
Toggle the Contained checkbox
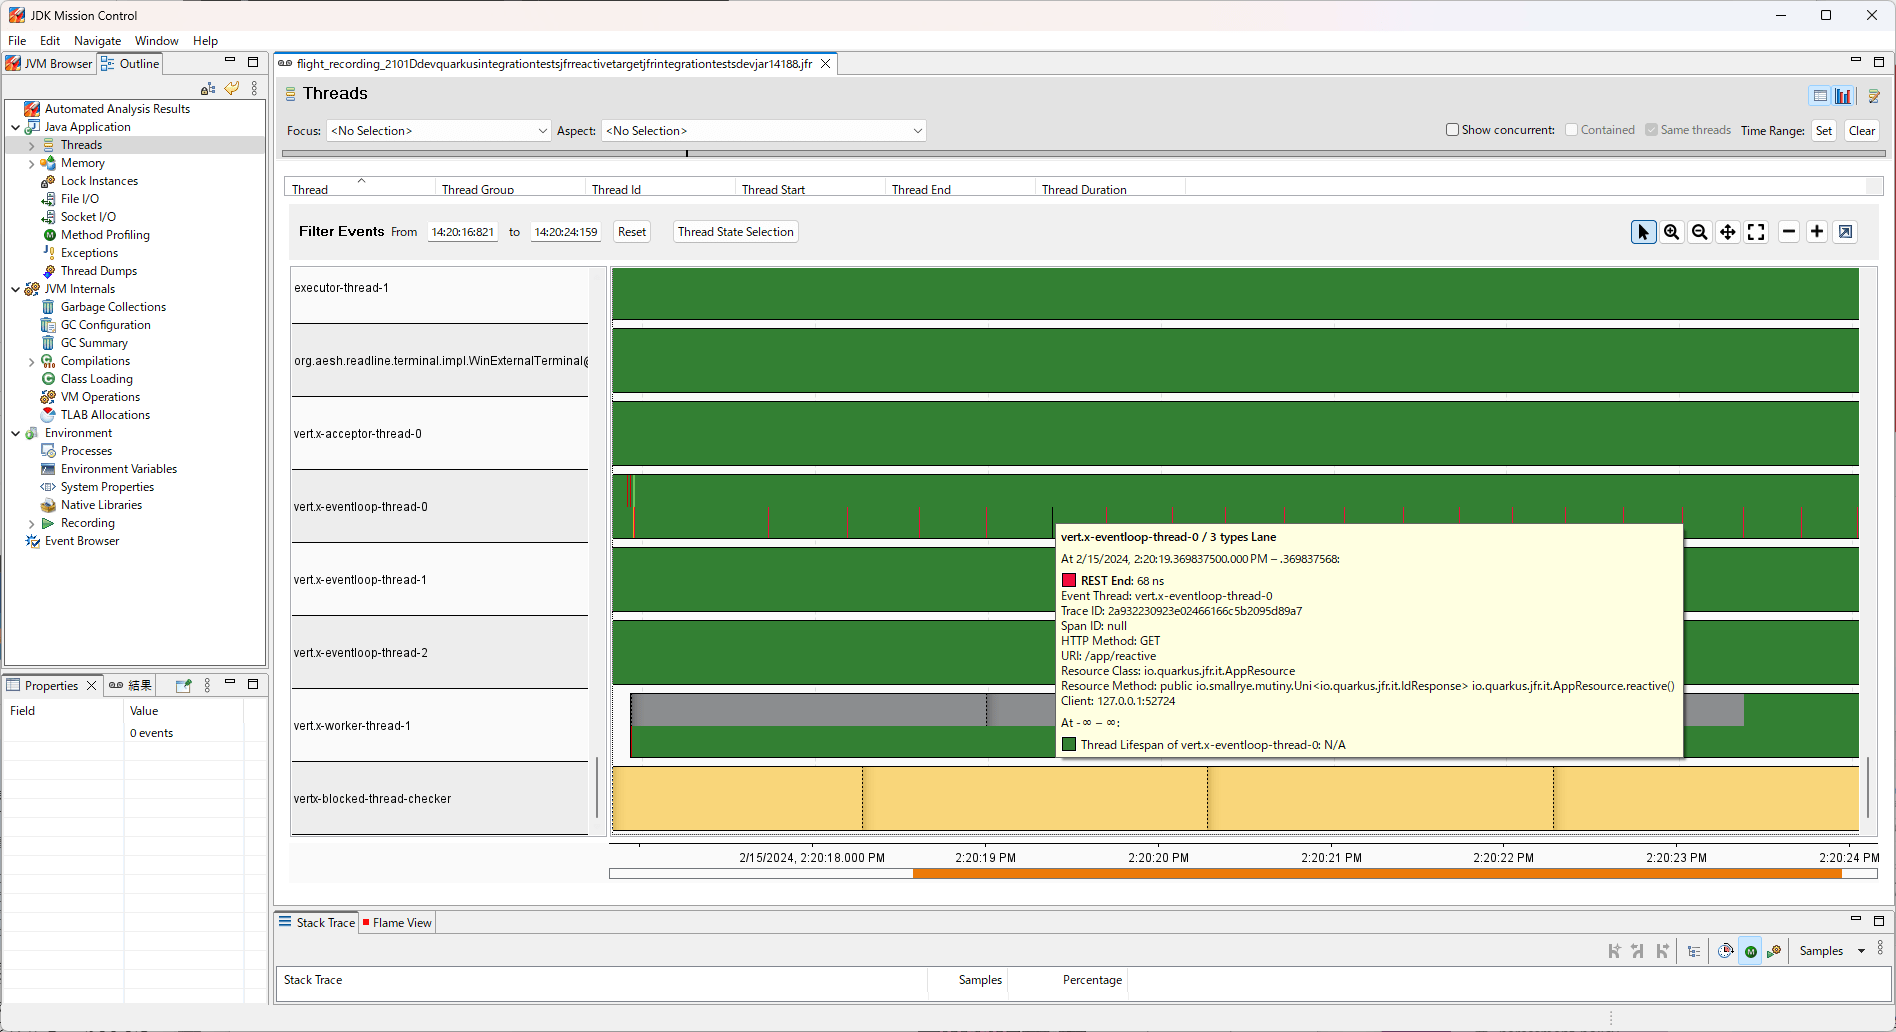[1571, 129]
